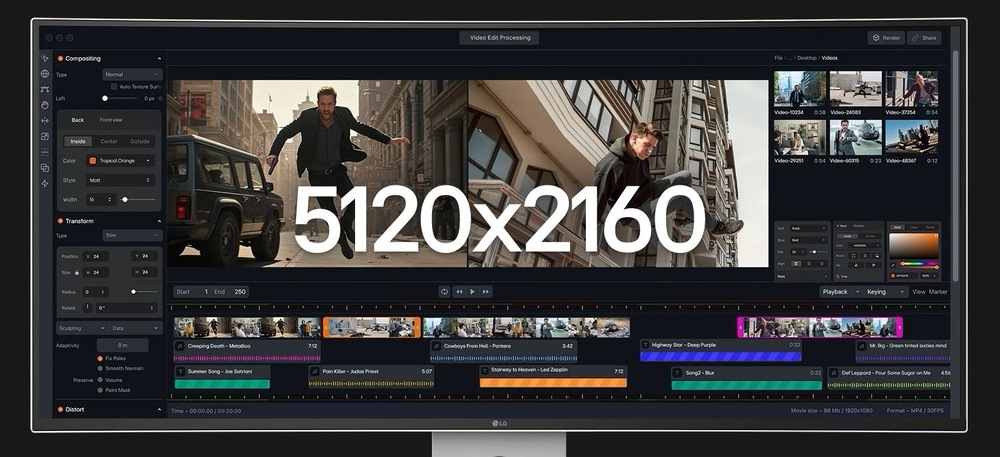Screen dimensions: 1000x457
Task: Click Desktop in the file breadcrumb
Action: point(807,58)
